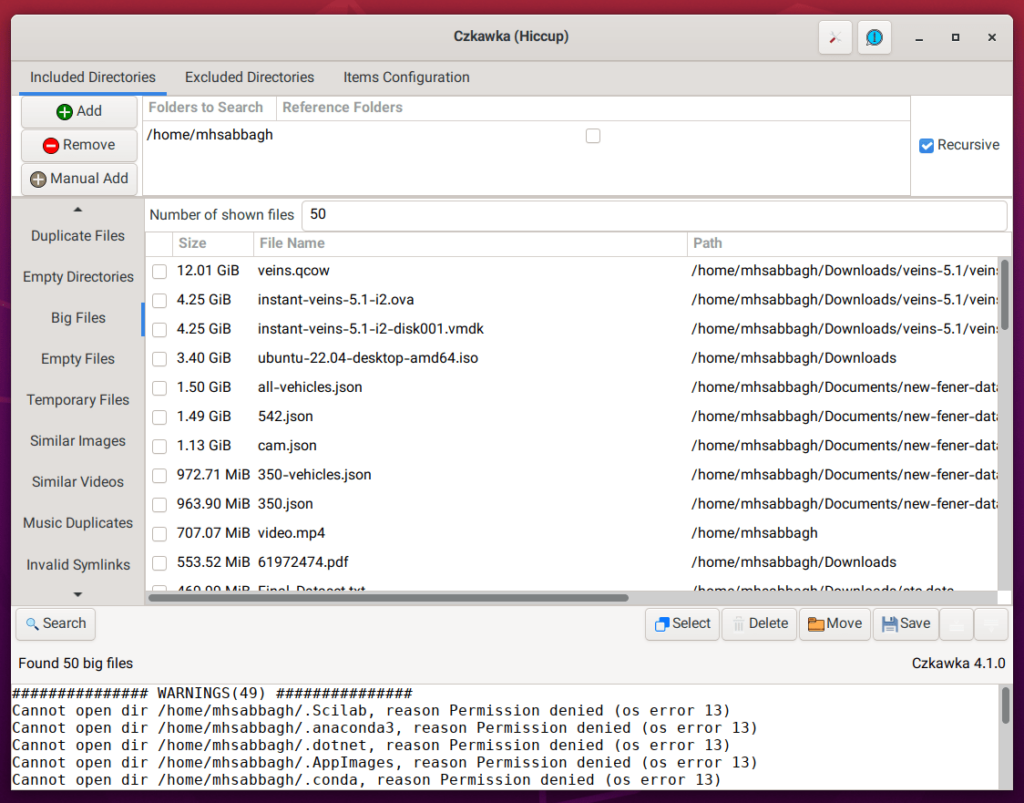1024x803 pixels.
Task: Remove the selected directory
Action: (79, 145)
